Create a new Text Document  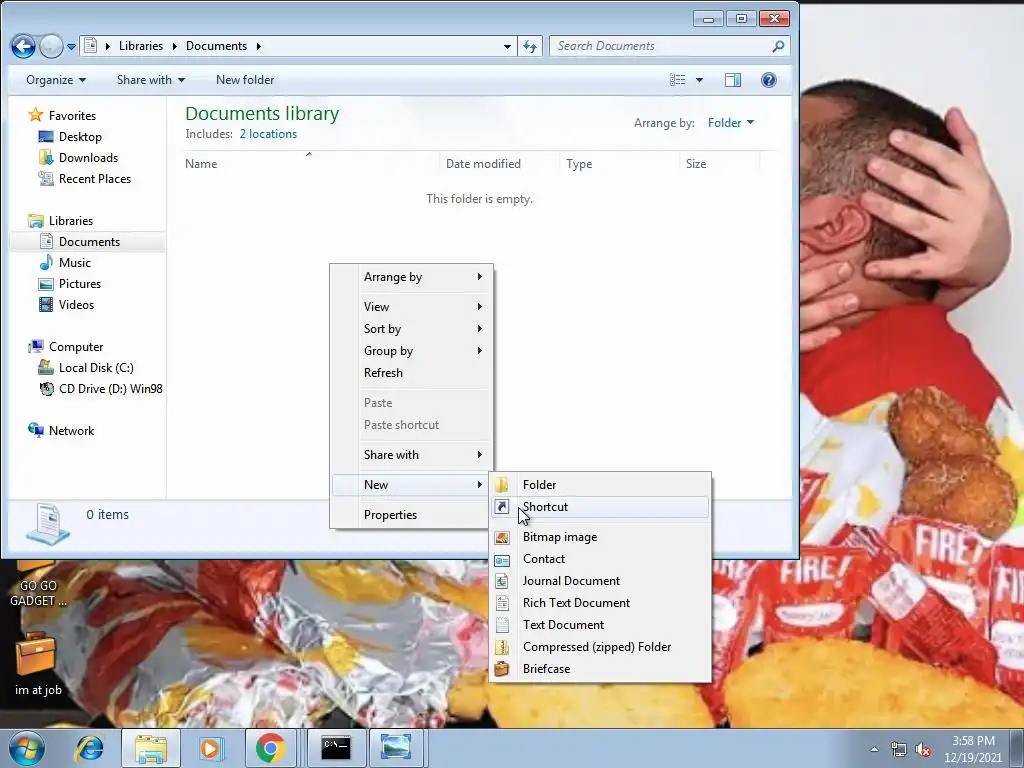[x=600, y=625]
